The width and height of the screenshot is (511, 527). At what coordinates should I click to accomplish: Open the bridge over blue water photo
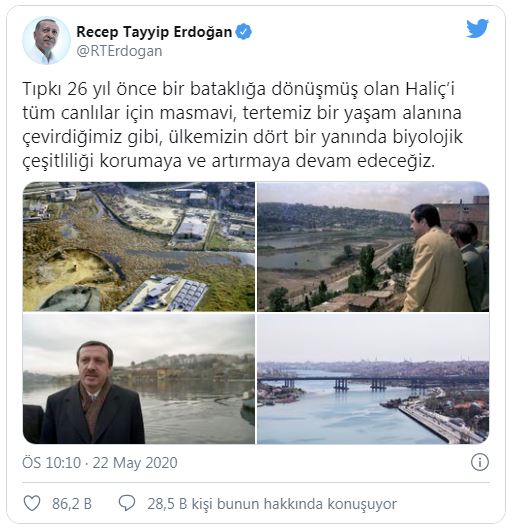373,379
